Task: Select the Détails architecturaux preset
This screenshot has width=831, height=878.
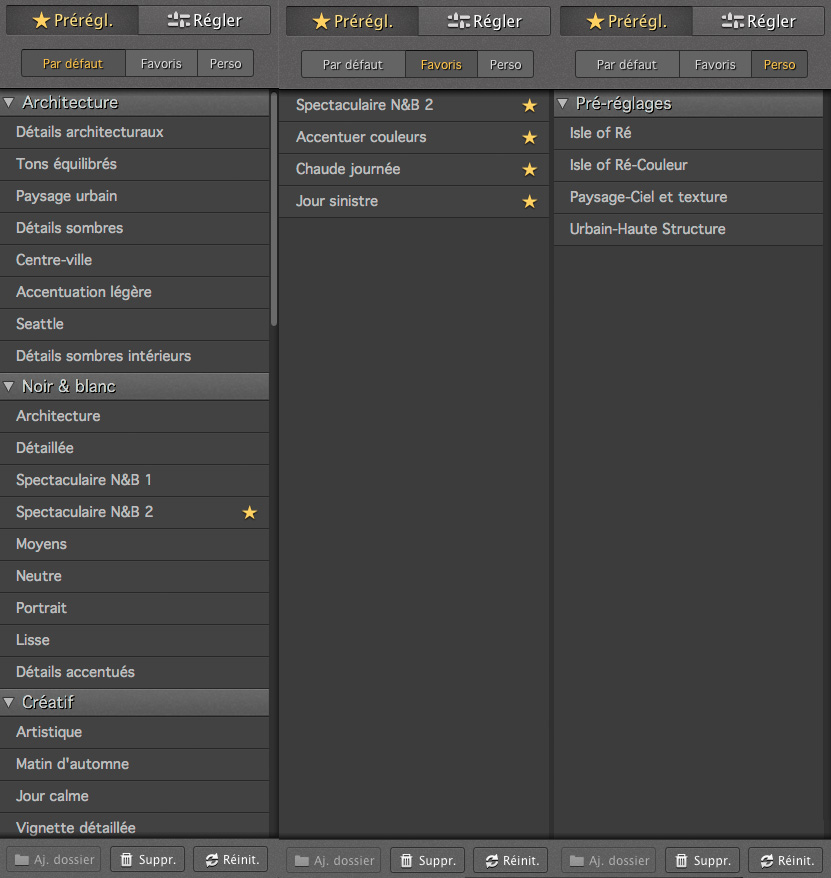Action: pyautogui.click(x=134, y=132)
